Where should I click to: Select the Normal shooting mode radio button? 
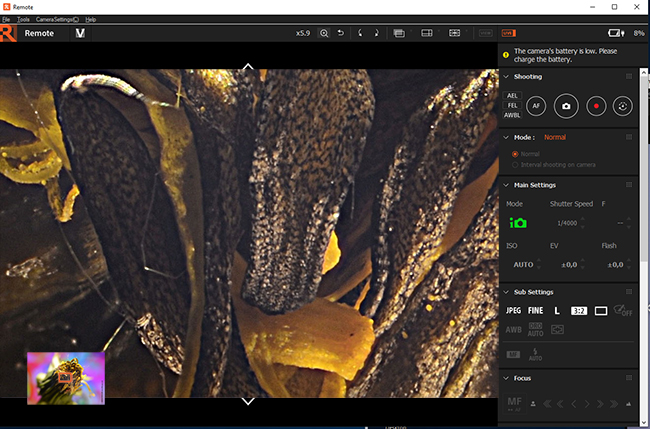(516, 154)
